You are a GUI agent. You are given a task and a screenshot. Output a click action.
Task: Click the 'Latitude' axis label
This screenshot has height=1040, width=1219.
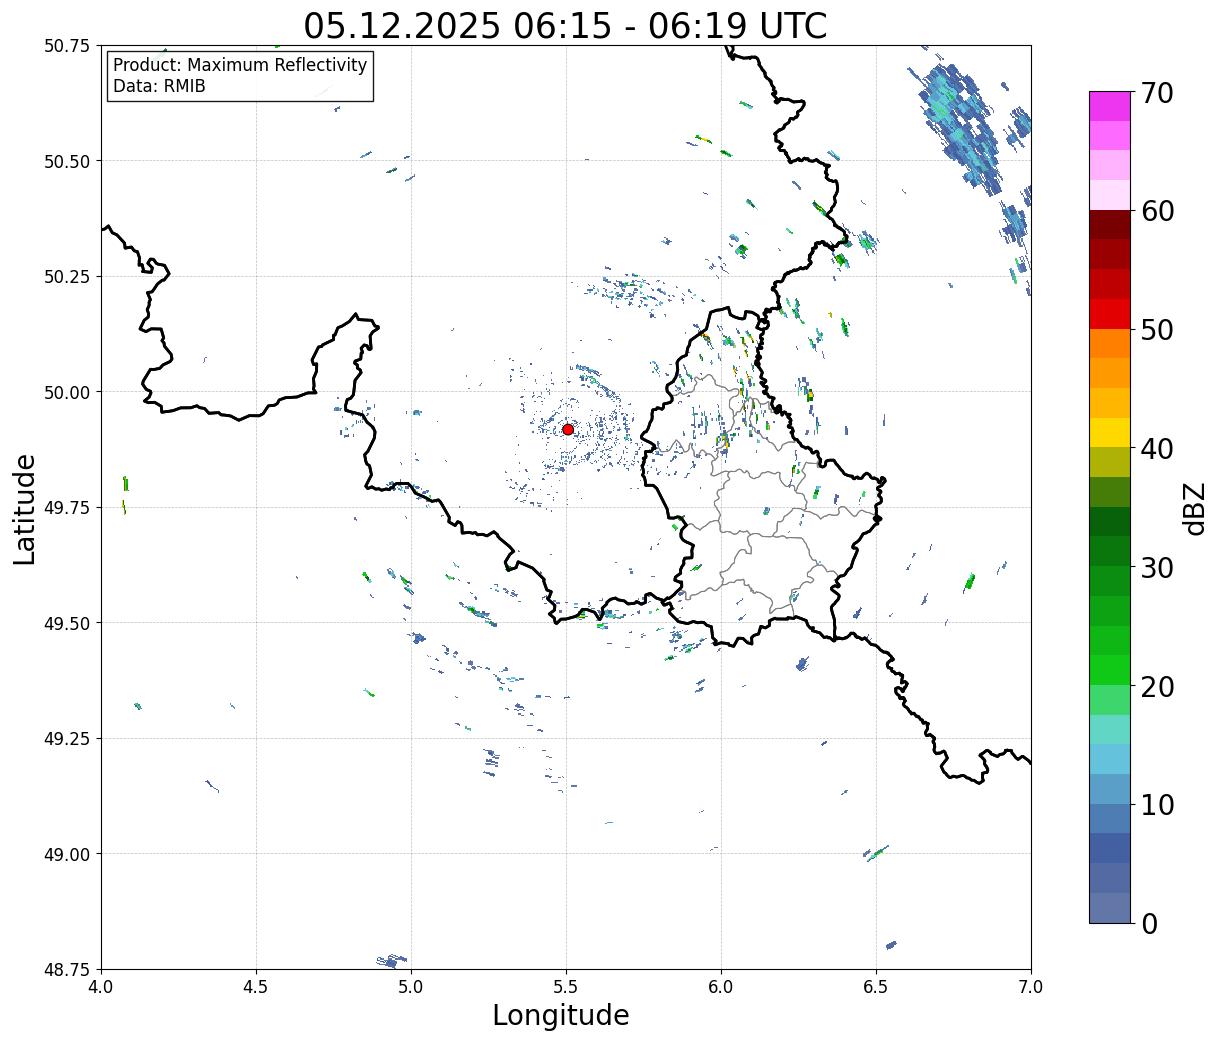click(25, 508)
